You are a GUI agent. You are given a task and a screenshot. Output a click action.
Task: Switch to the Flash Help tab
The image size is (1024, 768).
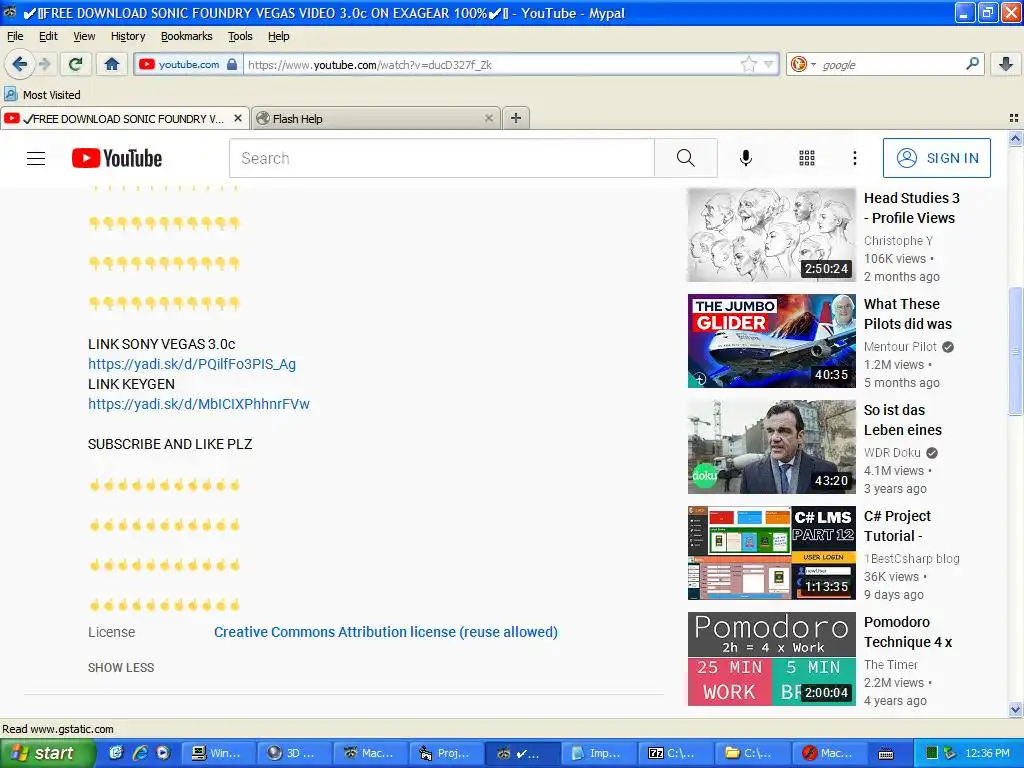[x=376, y=118]
